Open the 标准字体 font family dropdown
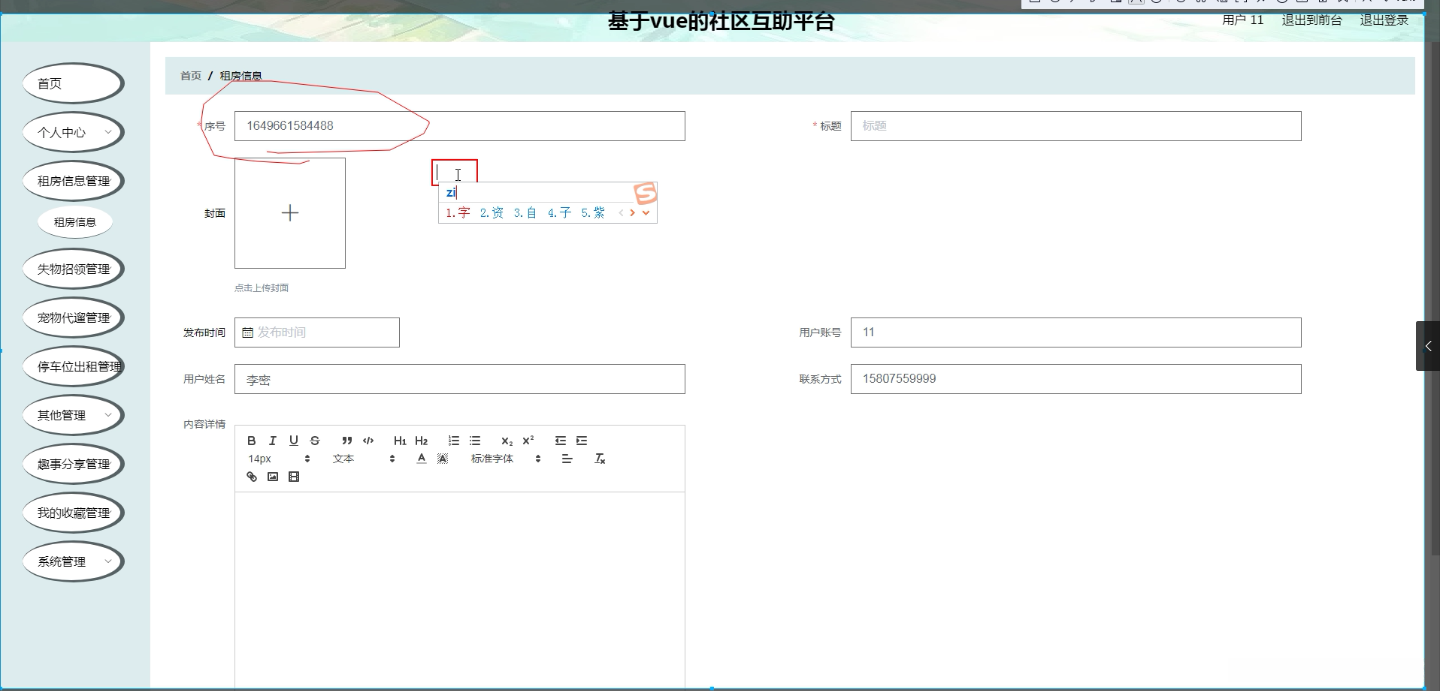Screen dimensions: 1440x691 coord(506,459)
